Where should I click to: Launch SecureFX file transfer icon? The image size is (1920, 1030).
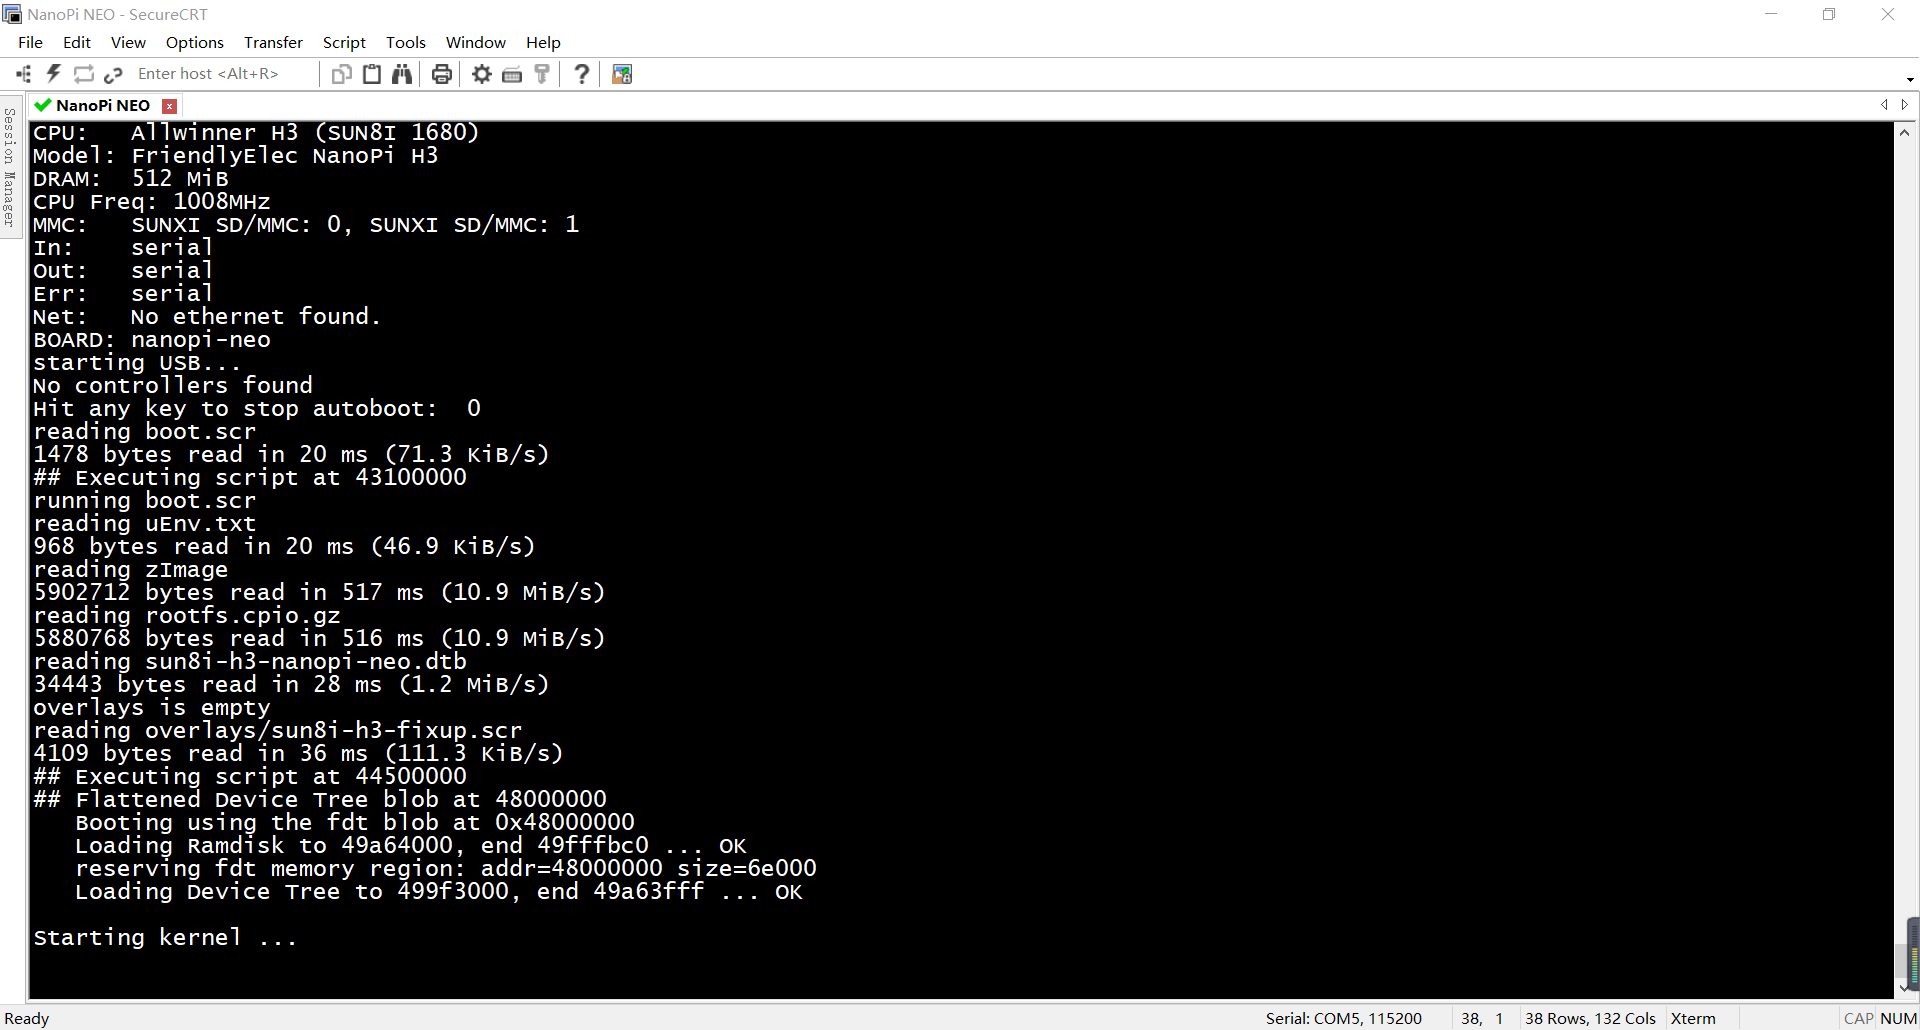(621, 74)
